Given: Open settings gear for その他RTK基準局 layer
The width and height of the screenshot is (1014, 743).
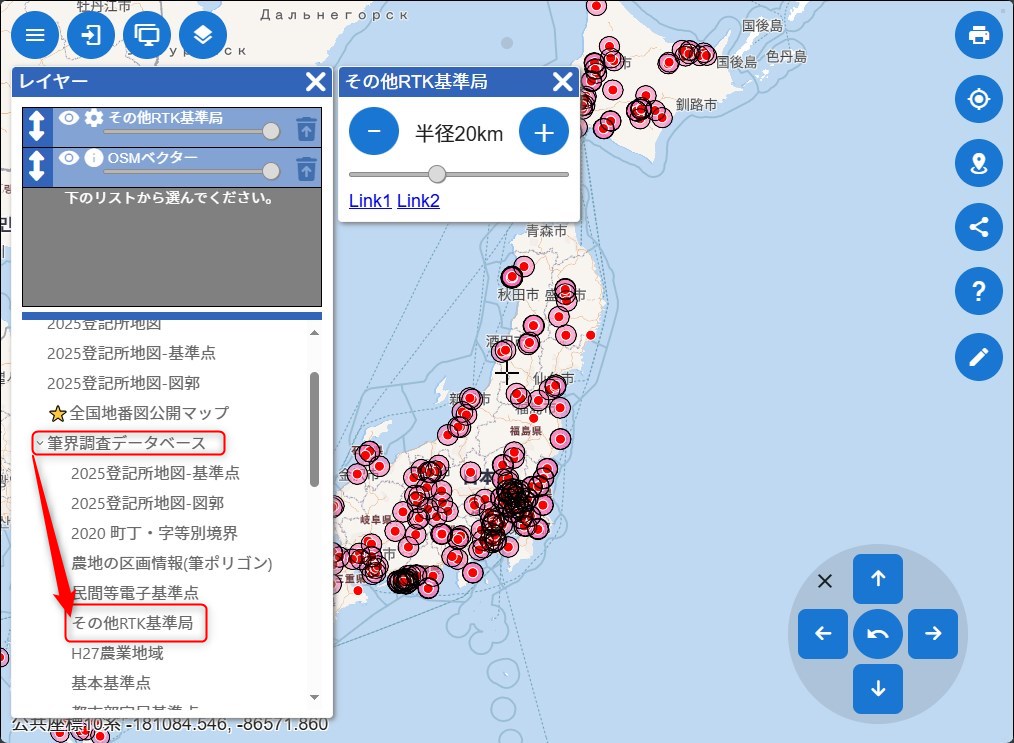Looking at the screenshot, I should click(x=94, y=118).
